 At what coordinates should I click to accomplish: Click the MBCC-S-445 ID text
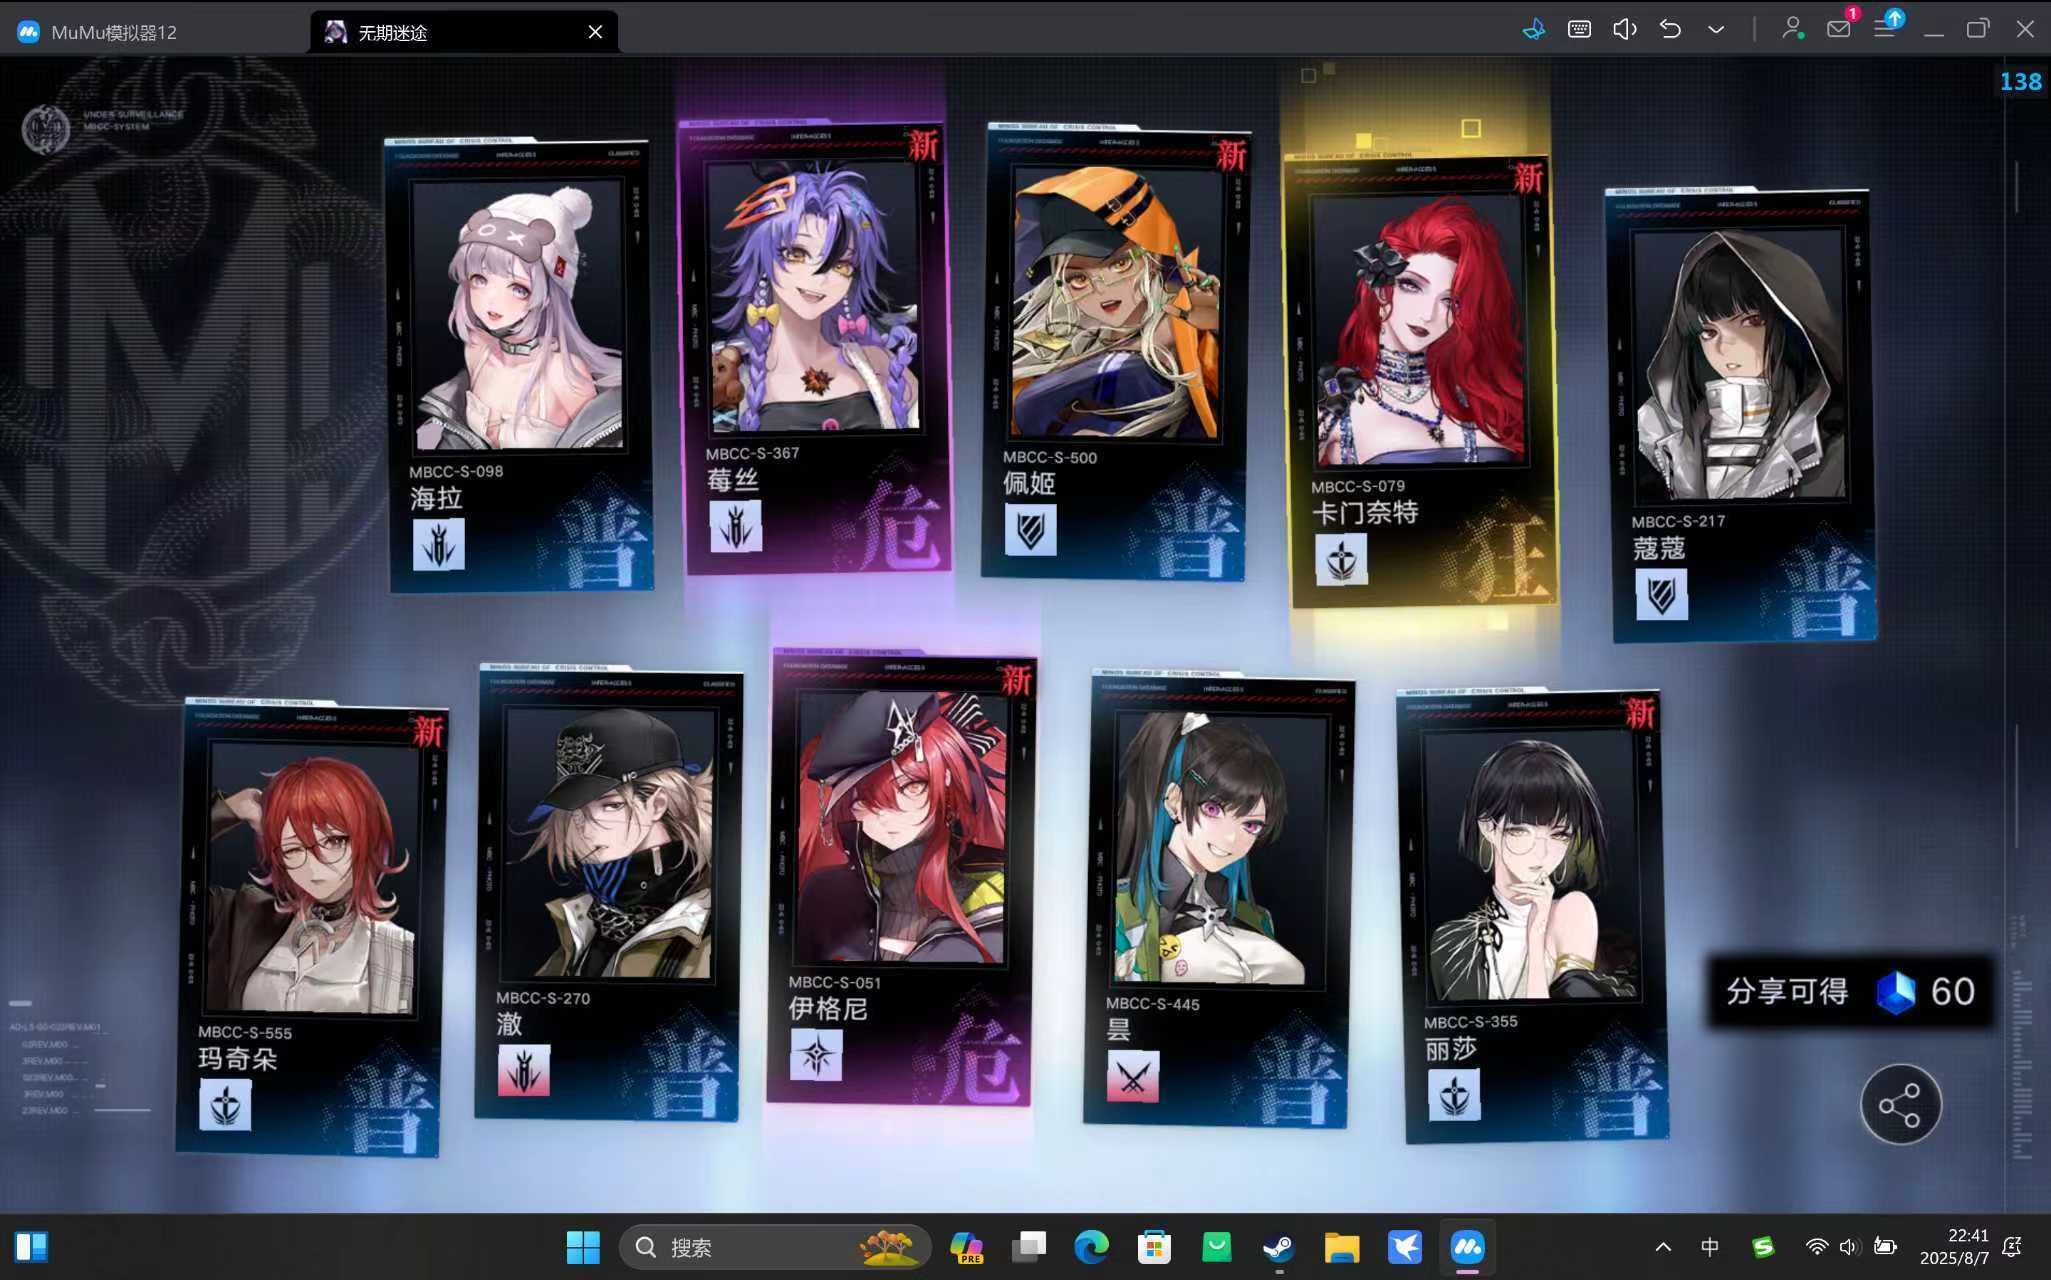click(x=1152, y=1004)
